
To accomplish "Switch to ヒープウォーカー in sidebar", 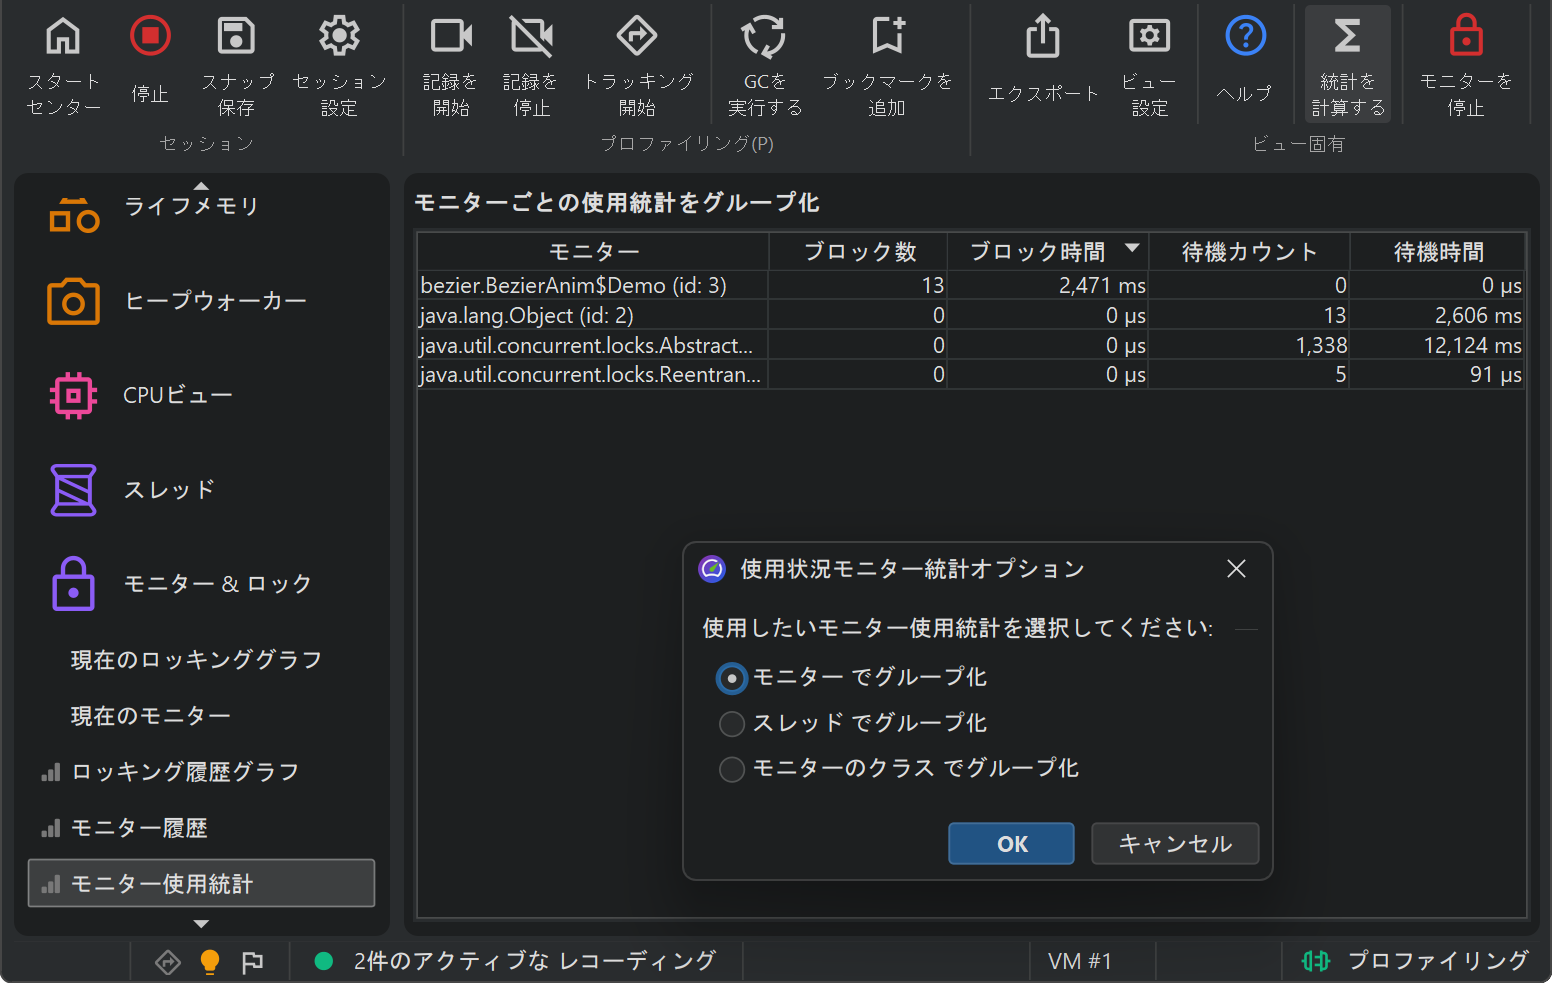I will pyautogui.click(x=215, y=301).
